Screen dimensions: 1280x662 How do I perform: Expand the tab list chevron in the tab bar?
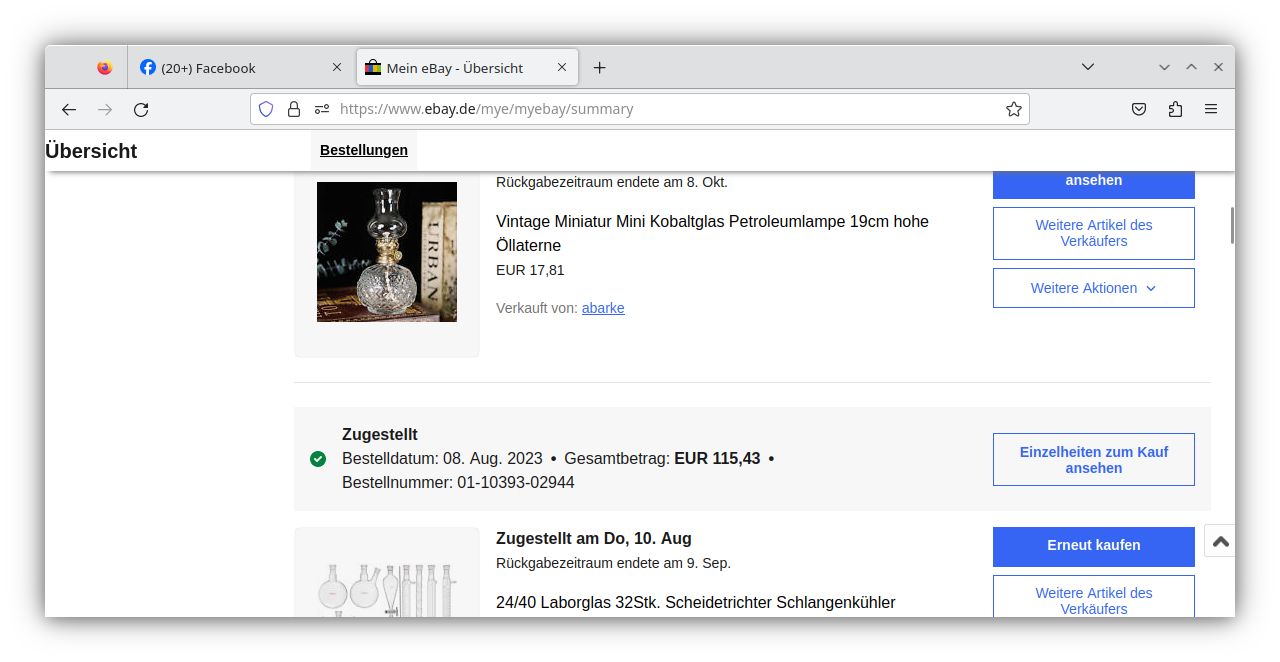(1087, 67)
